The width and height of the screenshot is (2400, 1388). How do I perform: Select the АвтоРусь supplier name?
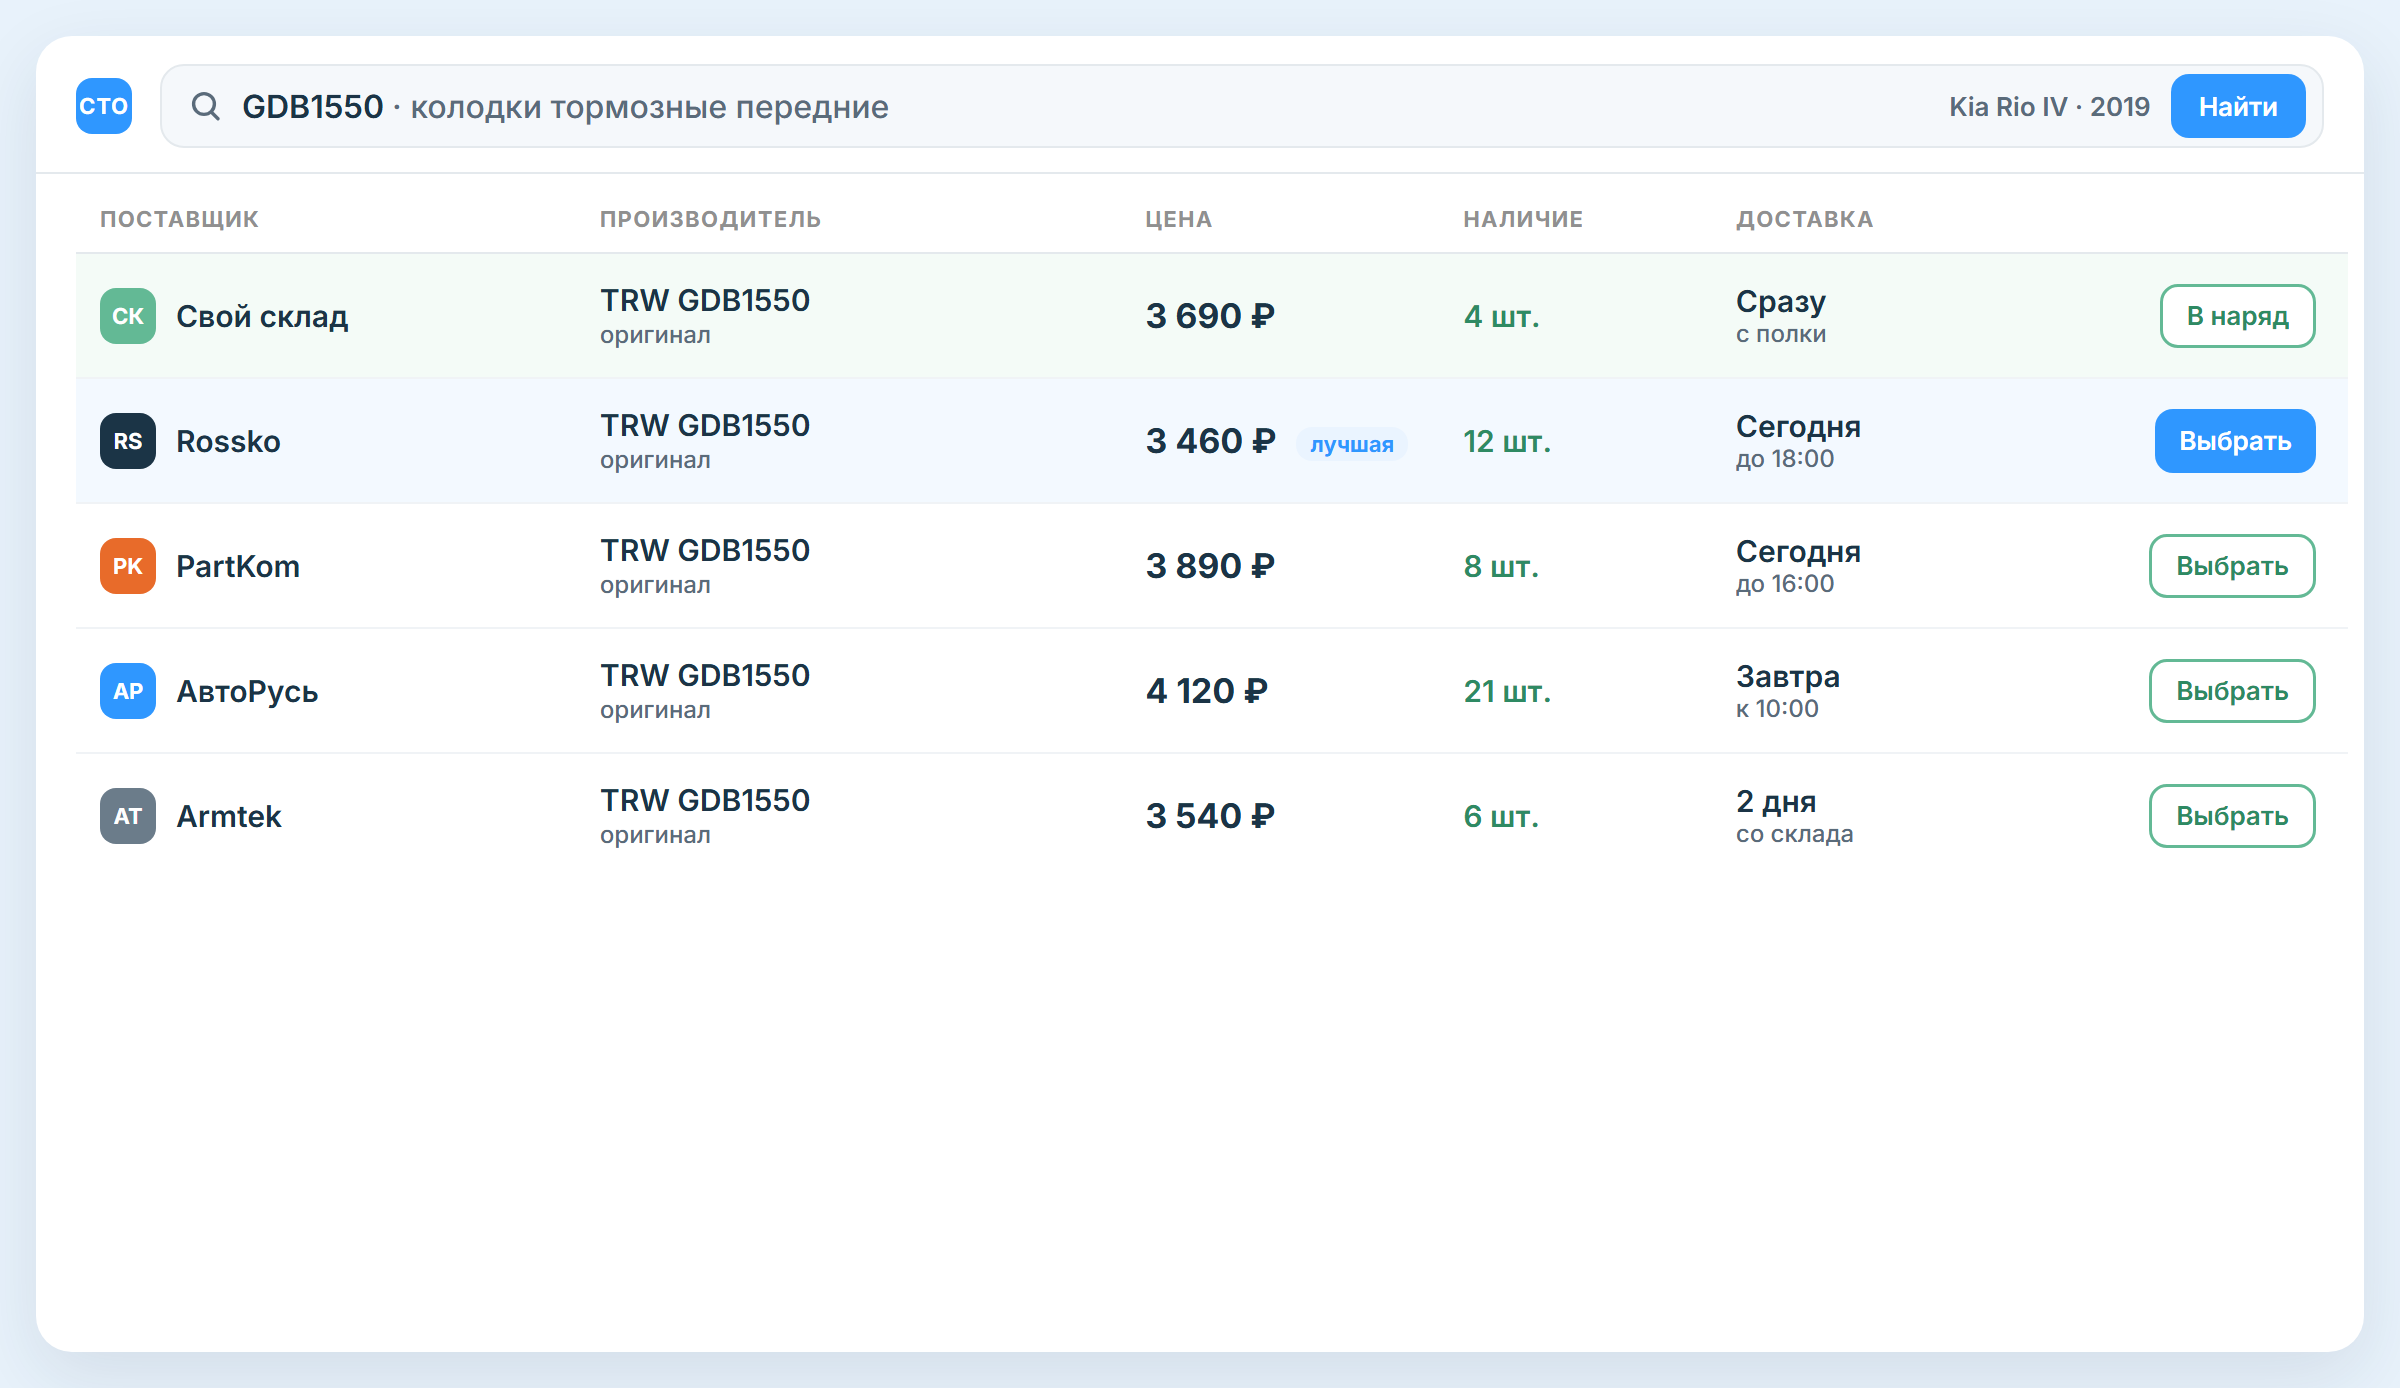coord(247,691)
